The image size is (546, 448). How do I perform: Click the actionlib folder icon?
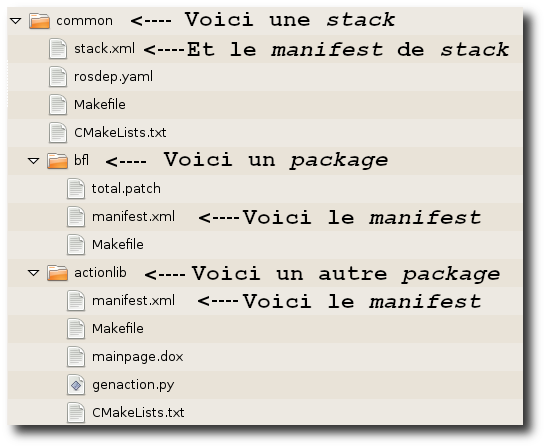tap(57, 273)
